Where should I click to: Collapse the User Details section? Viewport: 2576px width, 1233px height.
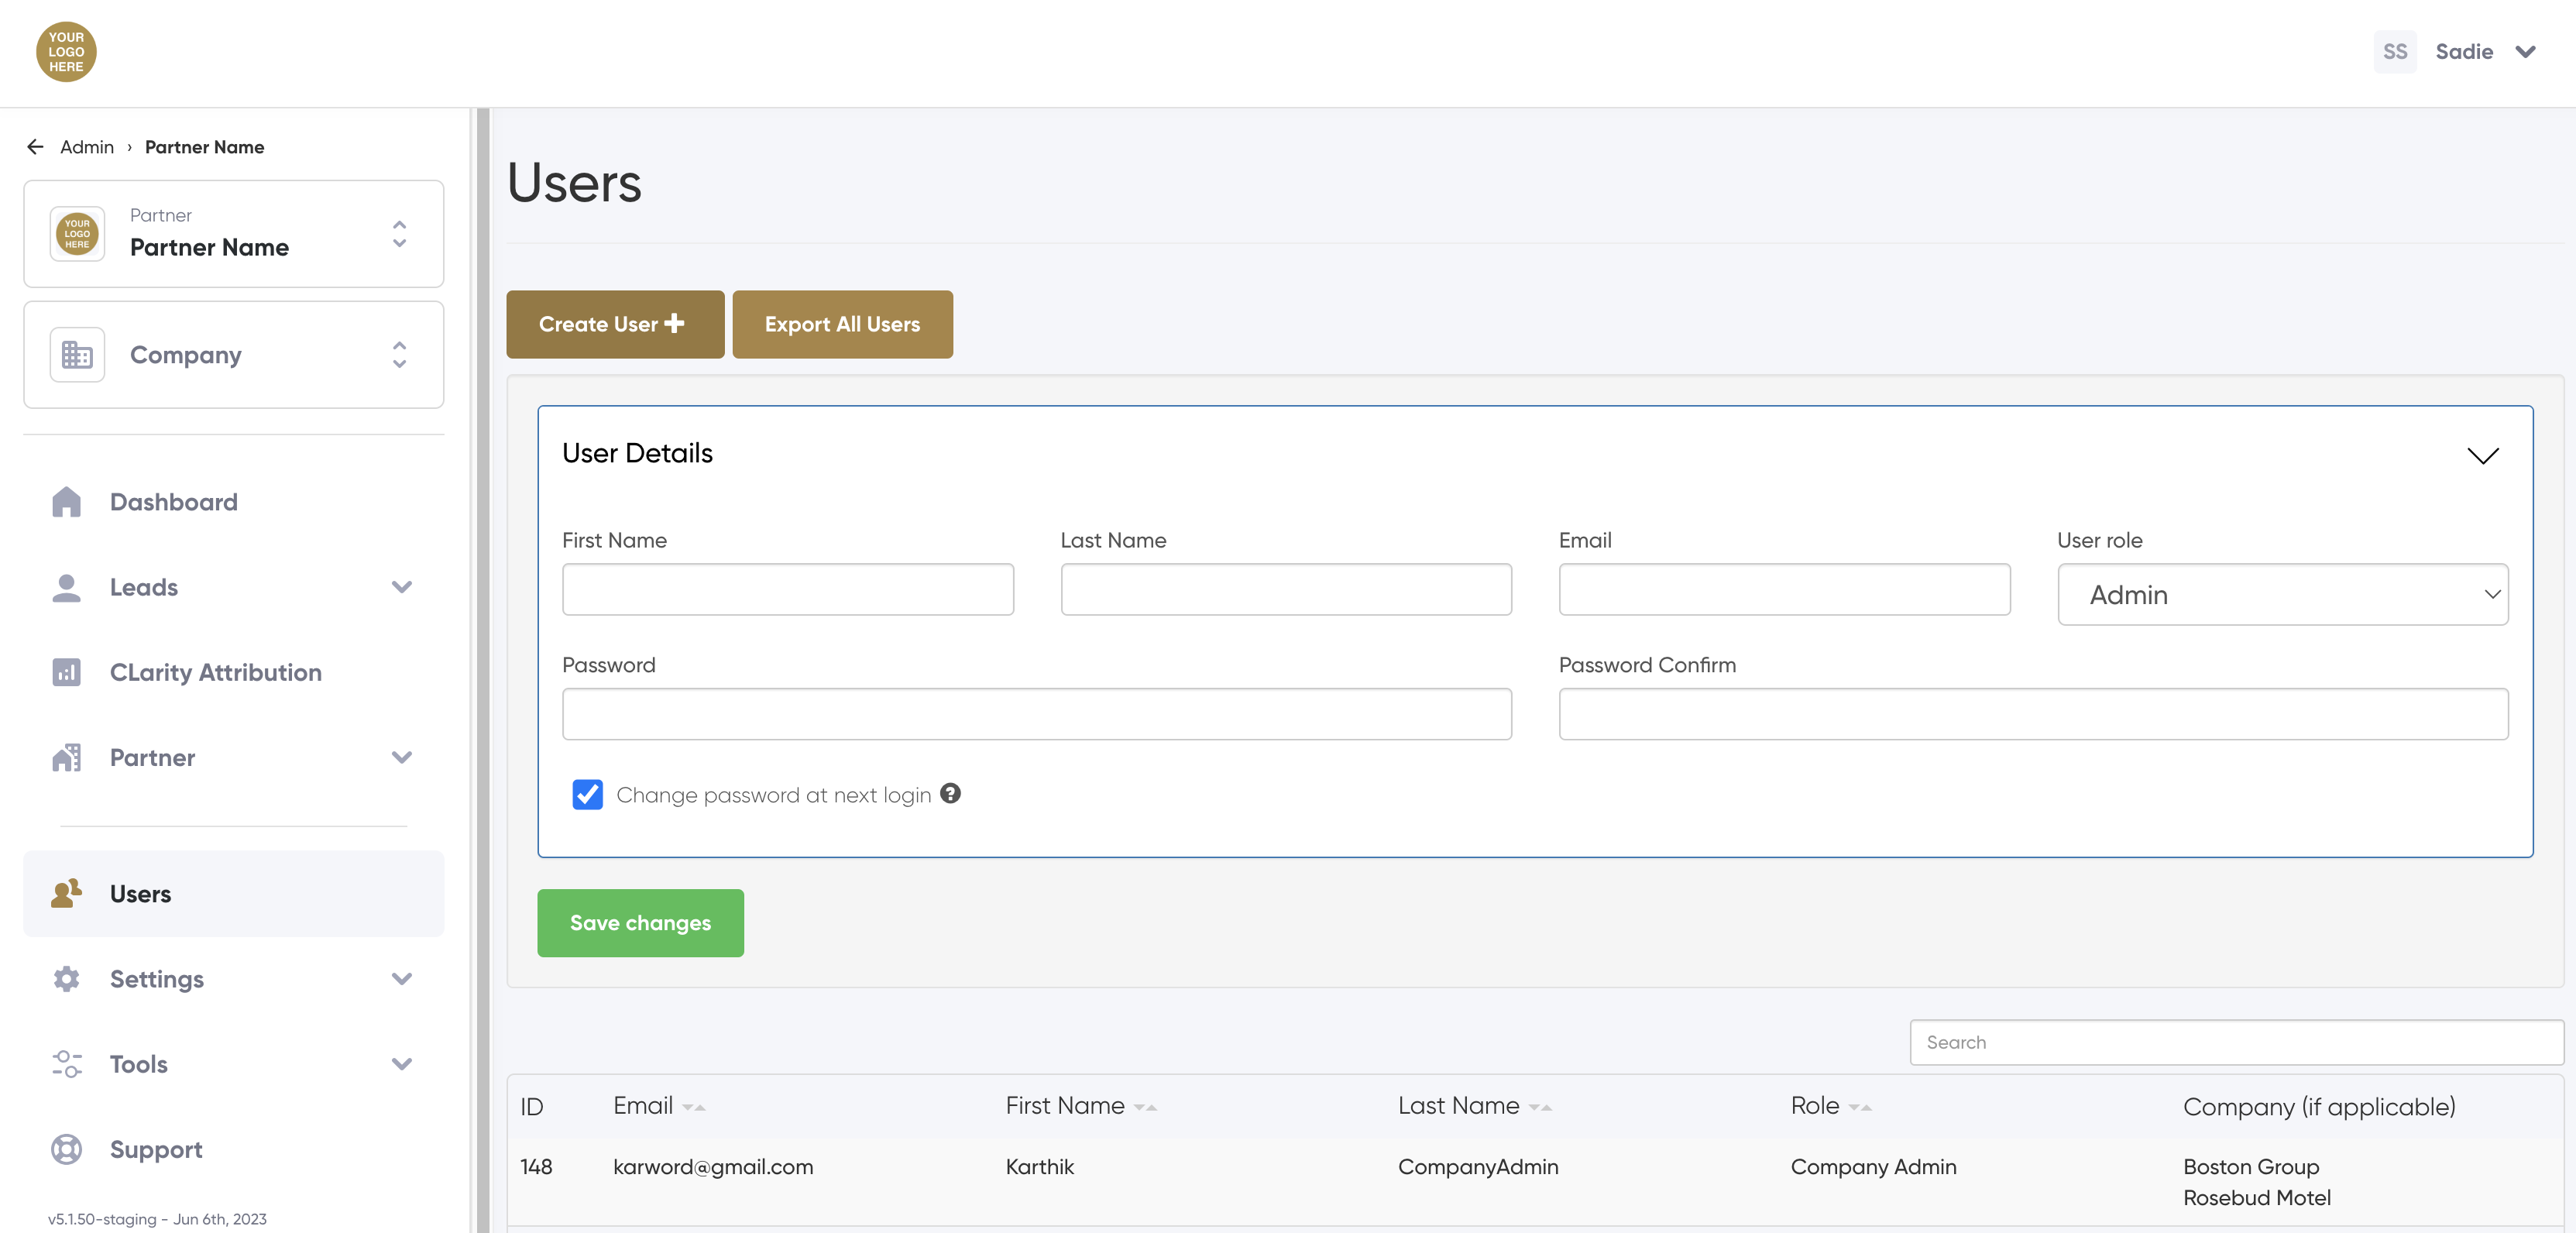coord(2482,455)
